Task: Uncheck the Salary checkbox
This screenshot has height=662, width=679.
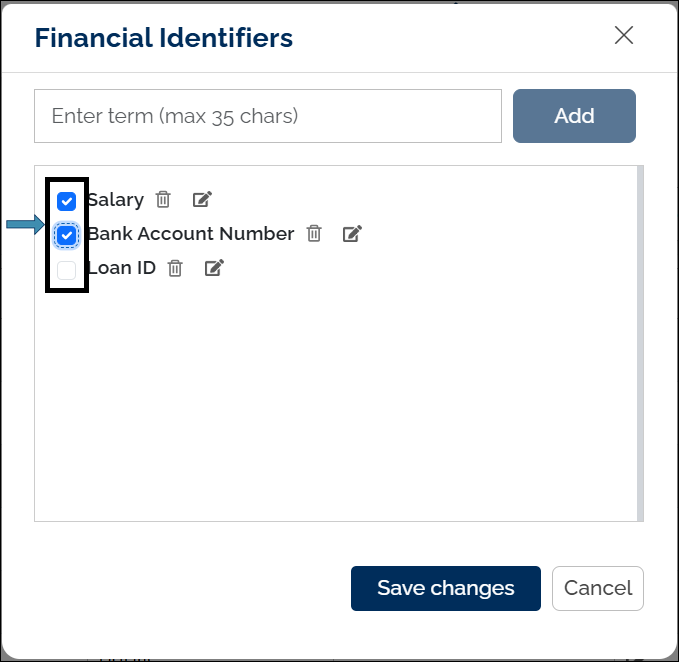Action: click(67, 200)
